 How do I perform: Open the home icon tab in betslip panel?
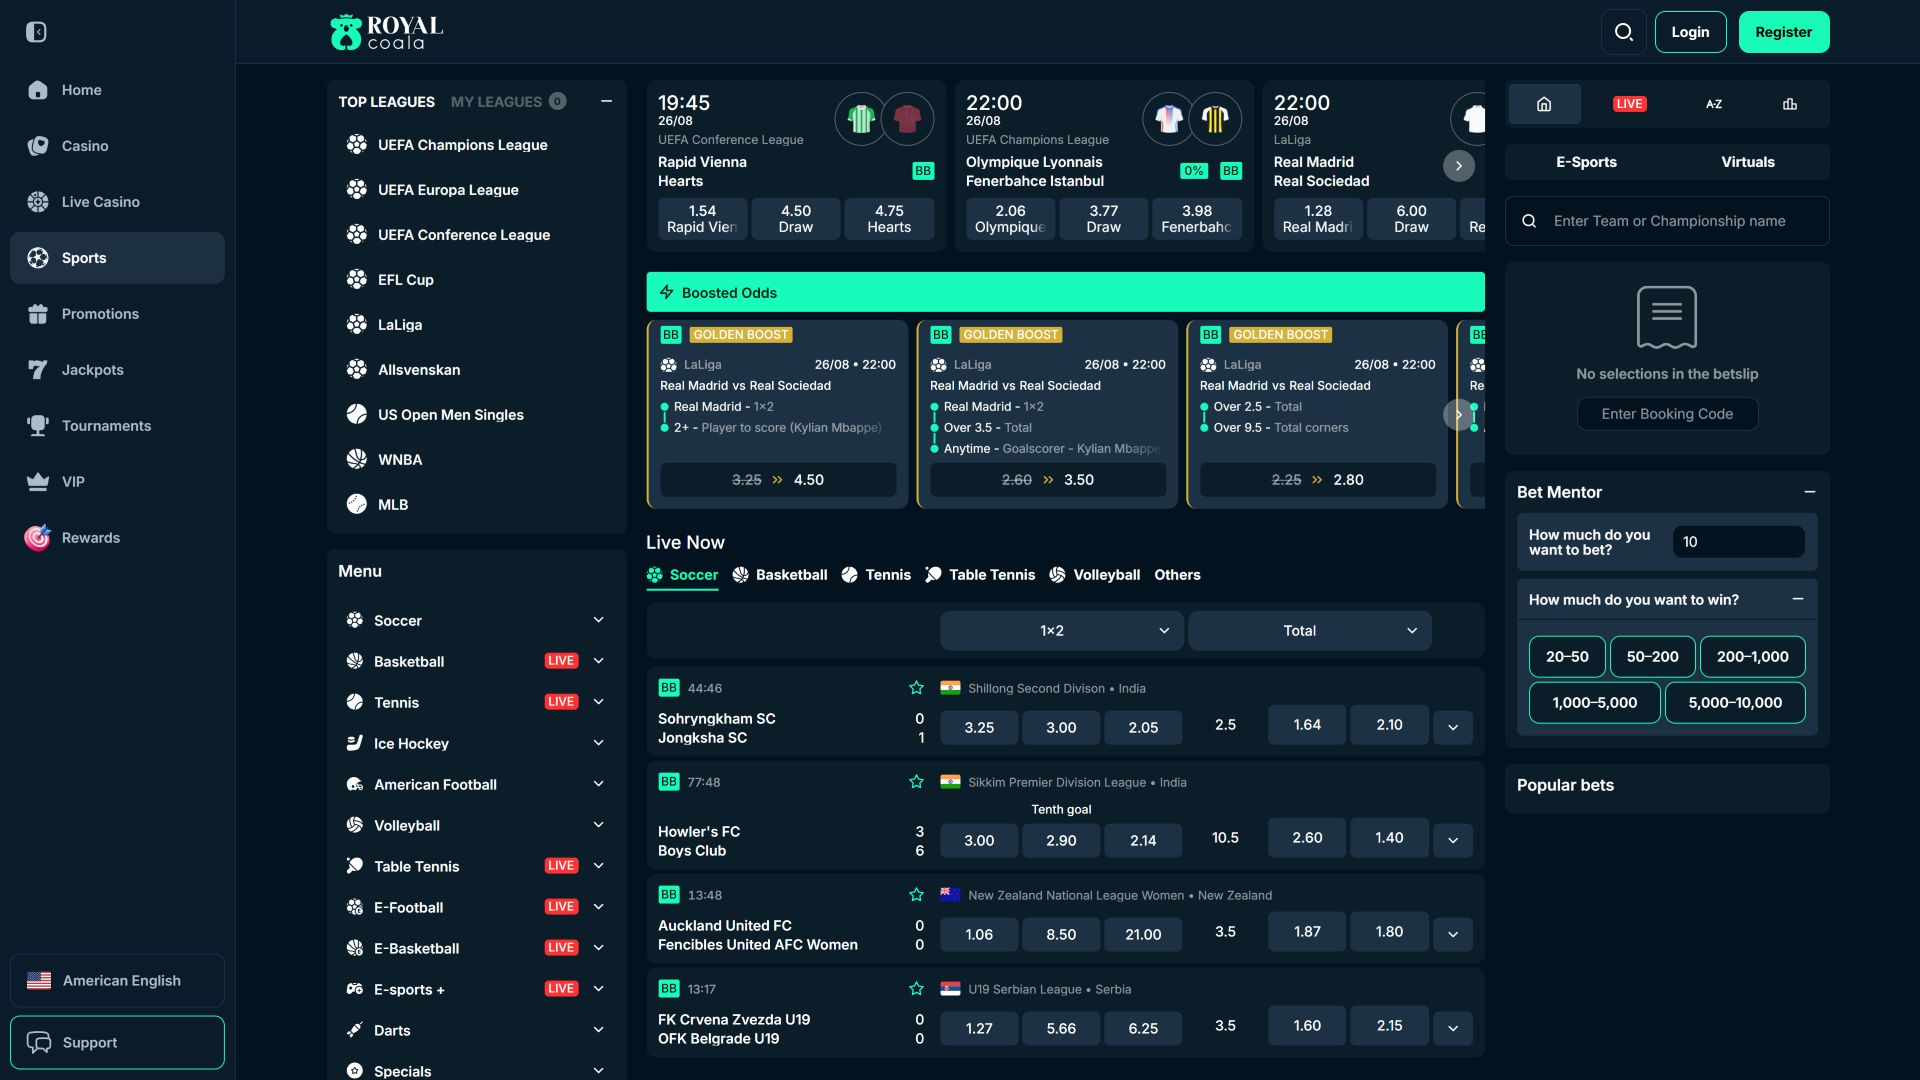click(x=1544, y=104)
